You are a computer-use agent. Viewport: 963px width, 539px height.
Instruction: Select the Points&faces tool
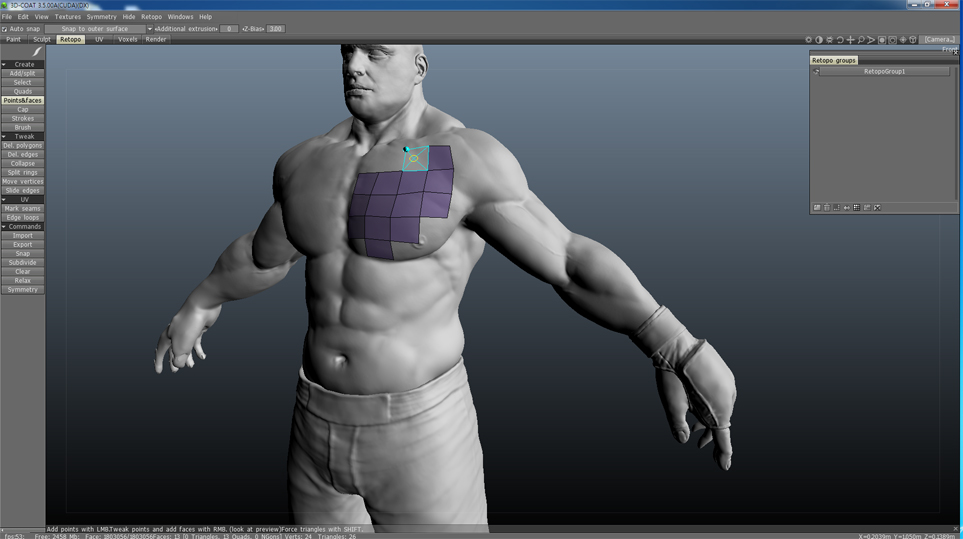(x=23, y=100)
